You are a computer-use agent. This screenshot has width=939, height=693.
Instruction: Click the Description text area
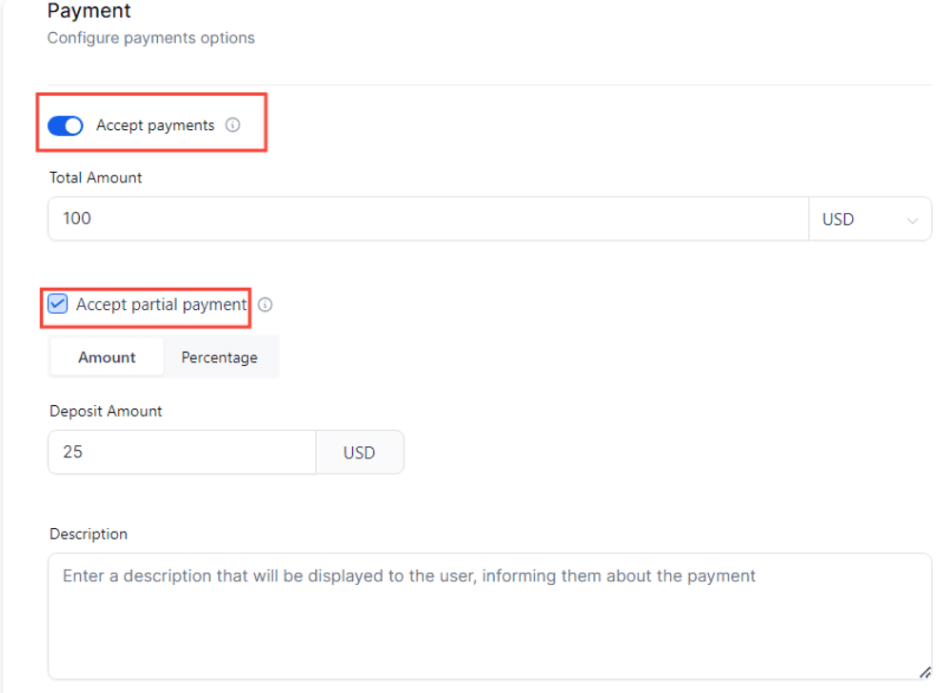(489, 616)
